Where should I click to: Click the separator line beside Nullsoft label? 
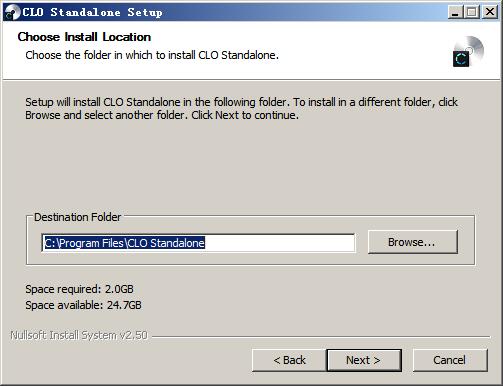tap(321, 337)
